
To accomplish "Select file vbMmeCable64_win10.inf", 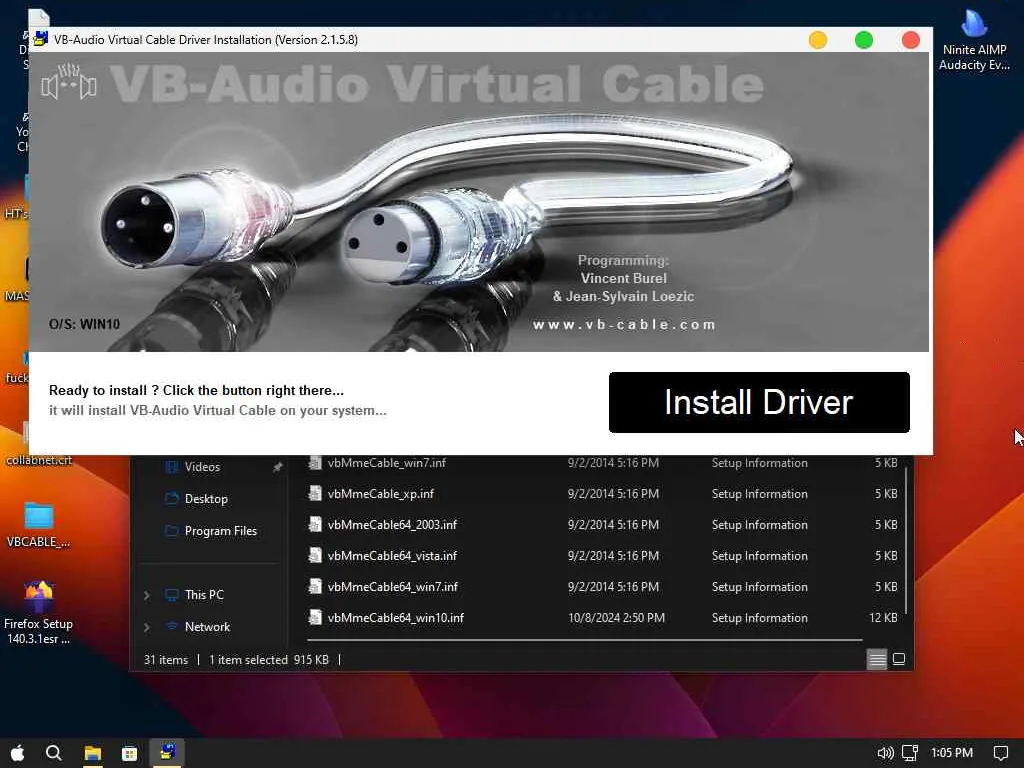I will (396, 618).
